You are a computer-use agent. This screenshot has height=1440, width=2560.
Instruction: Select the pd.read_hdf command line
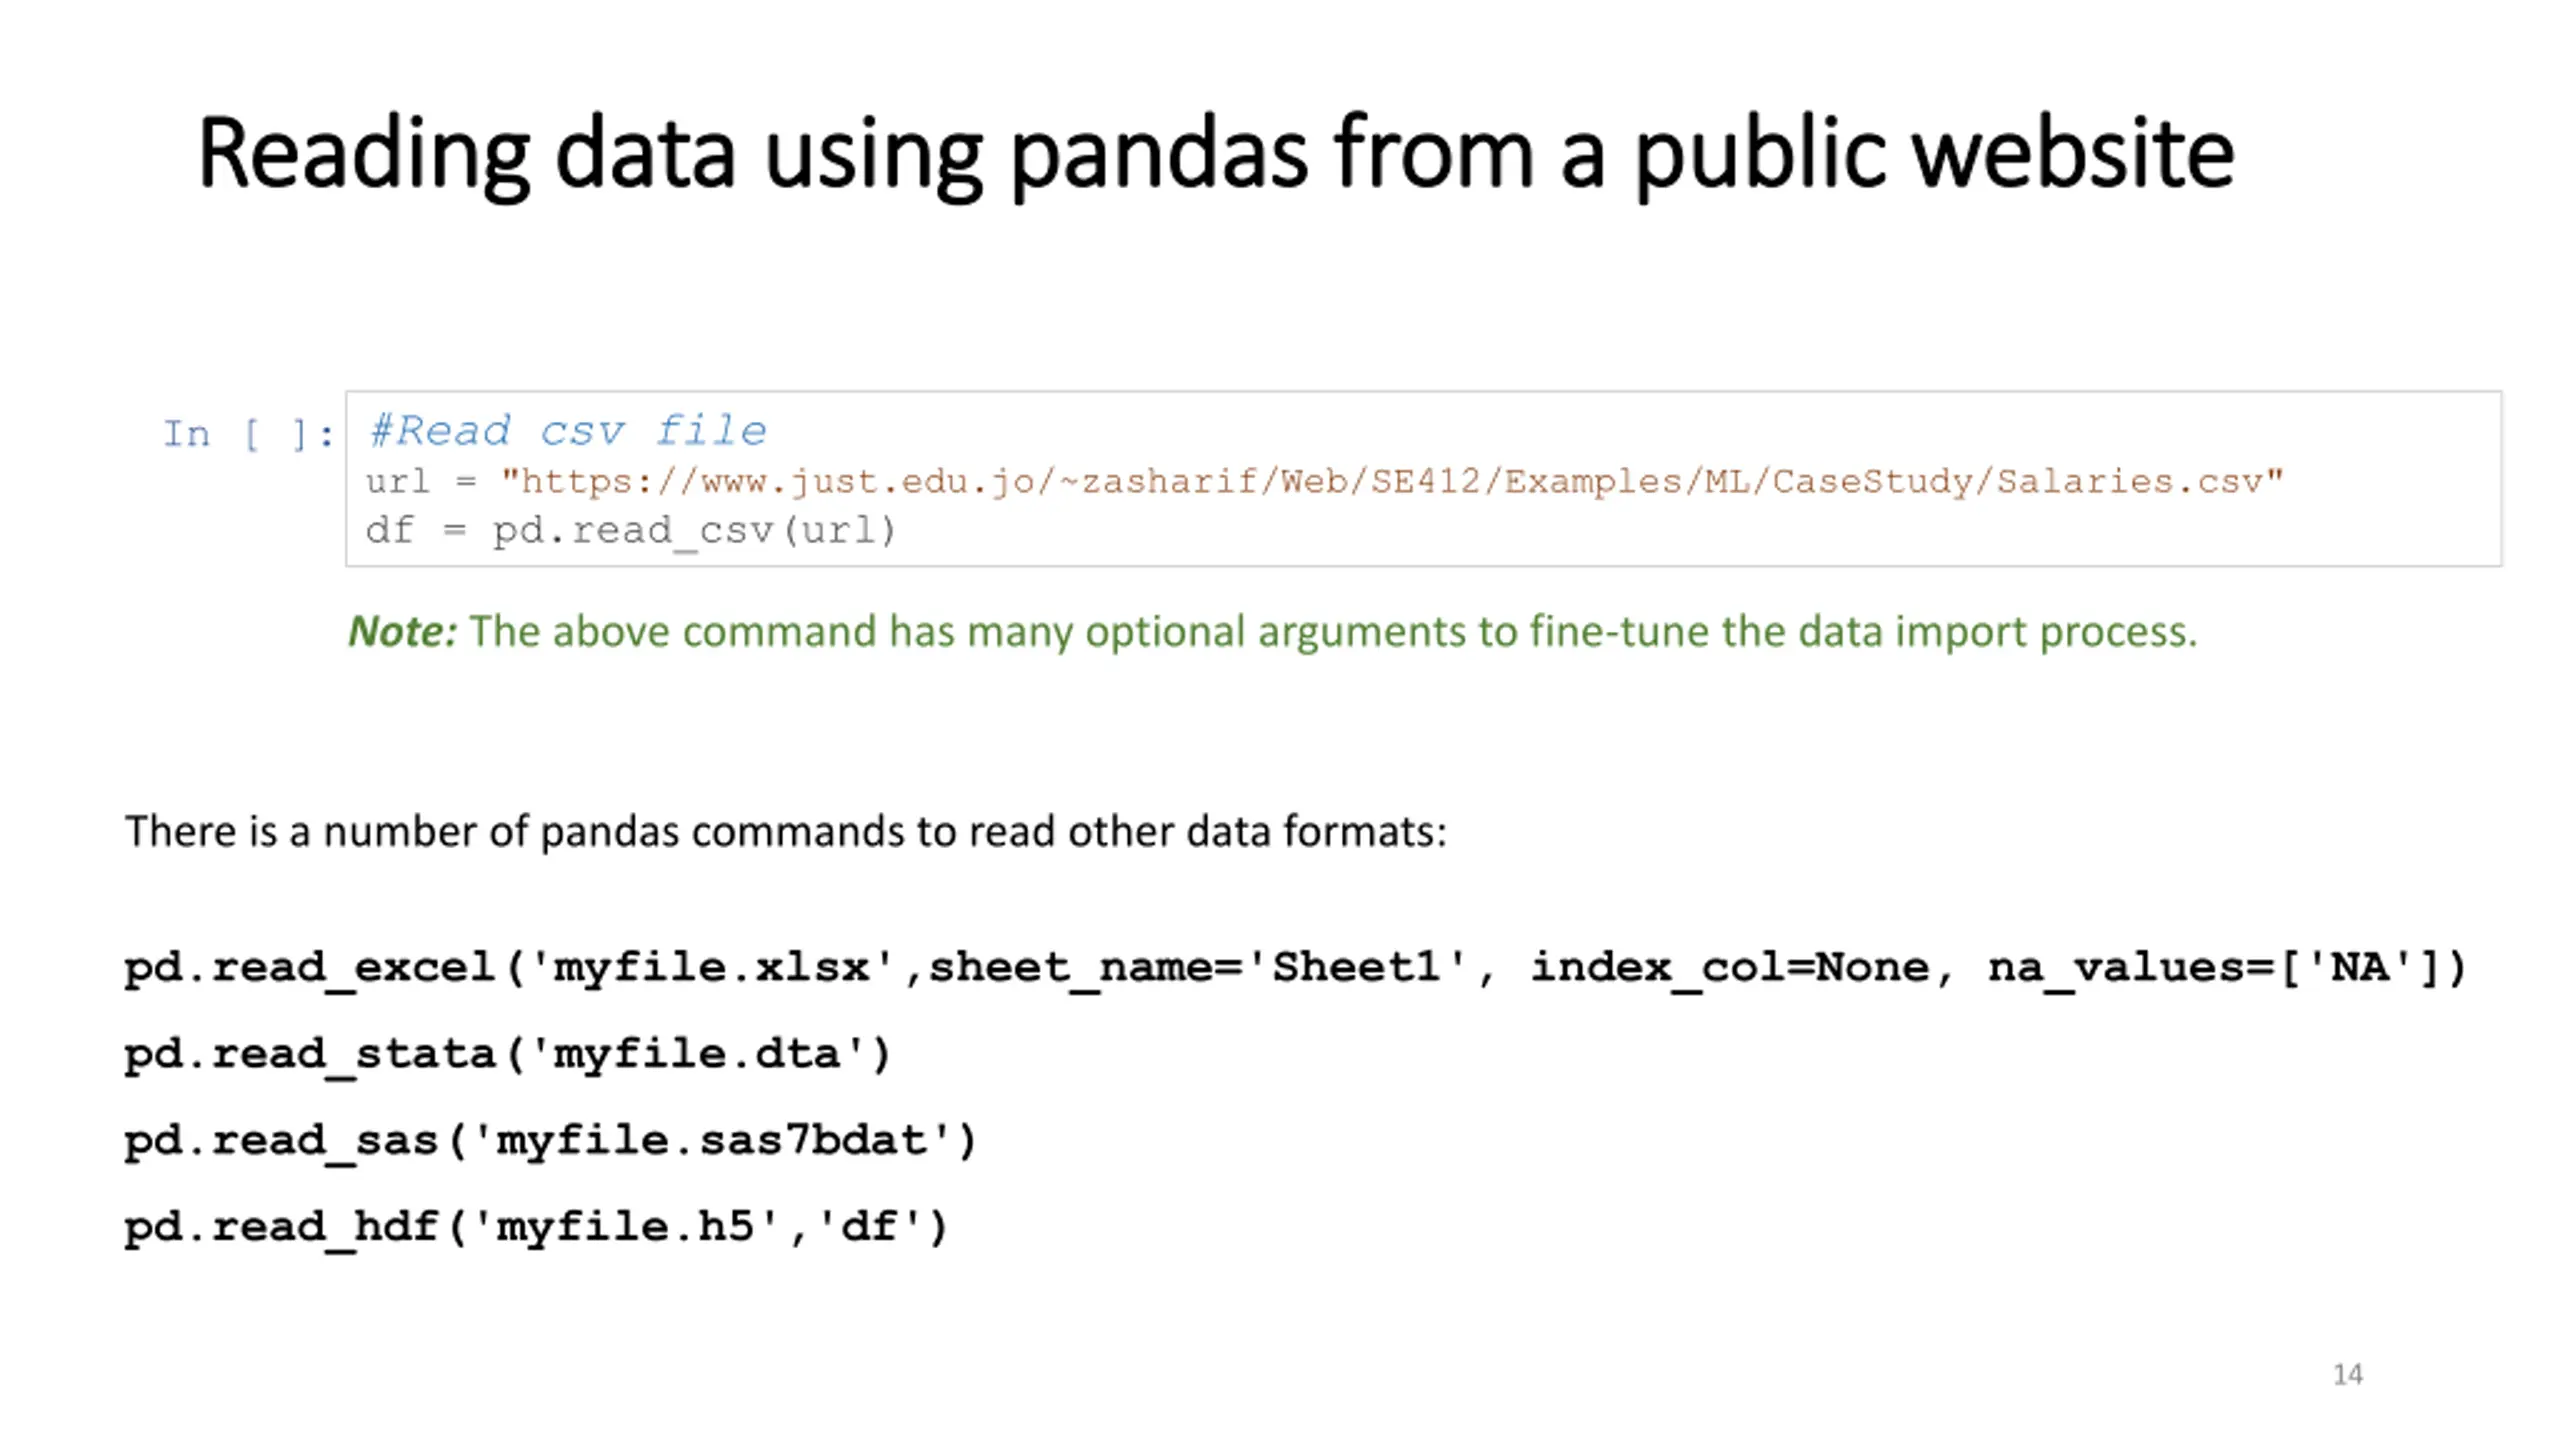pos(535,1227)
